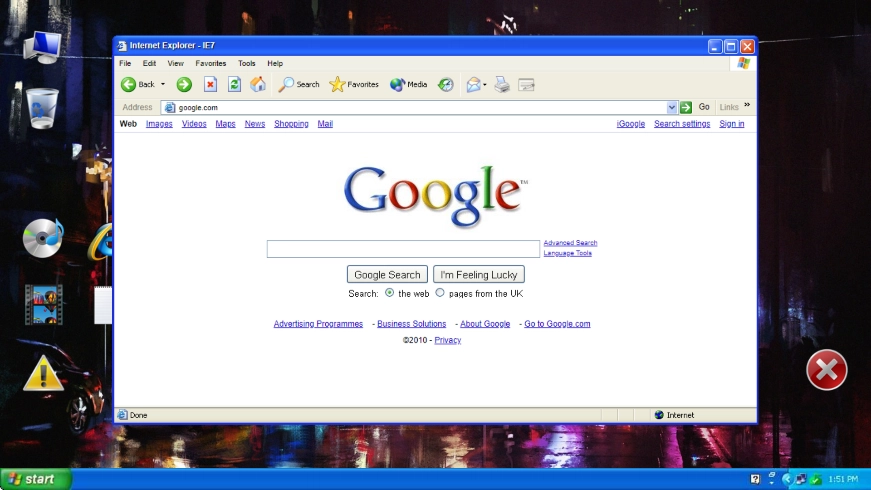
Task: Click the Google Search button
Action: (x=387, y=274)
